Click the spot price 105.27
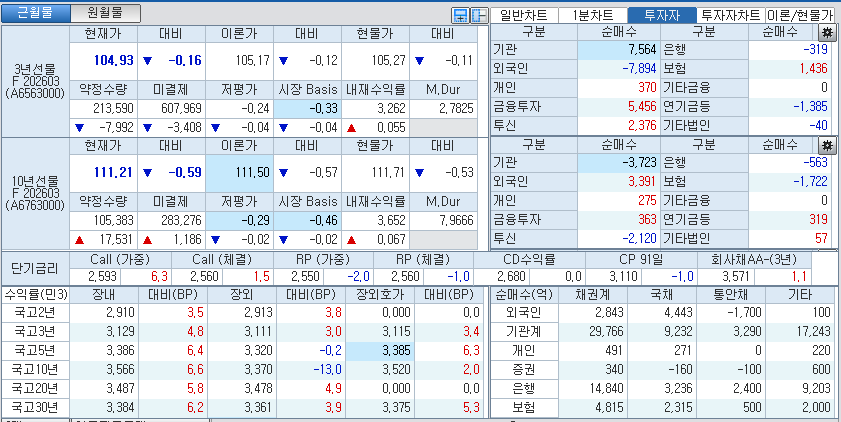 pyautogui.click(x=388, y=60)
